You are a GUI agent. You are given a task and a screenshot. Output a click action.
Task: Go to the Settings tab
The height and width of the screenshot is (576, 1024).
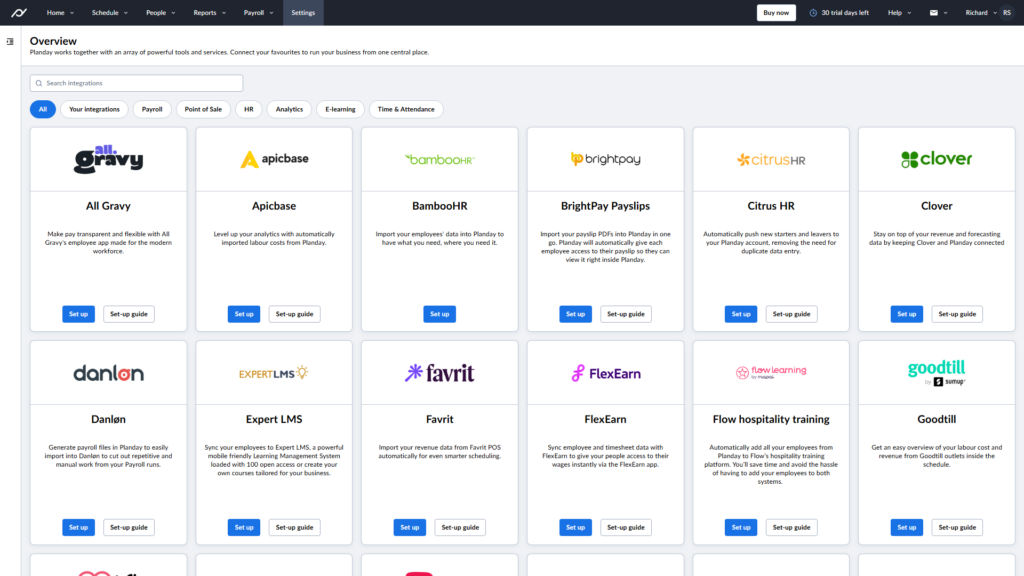[303, 12]
